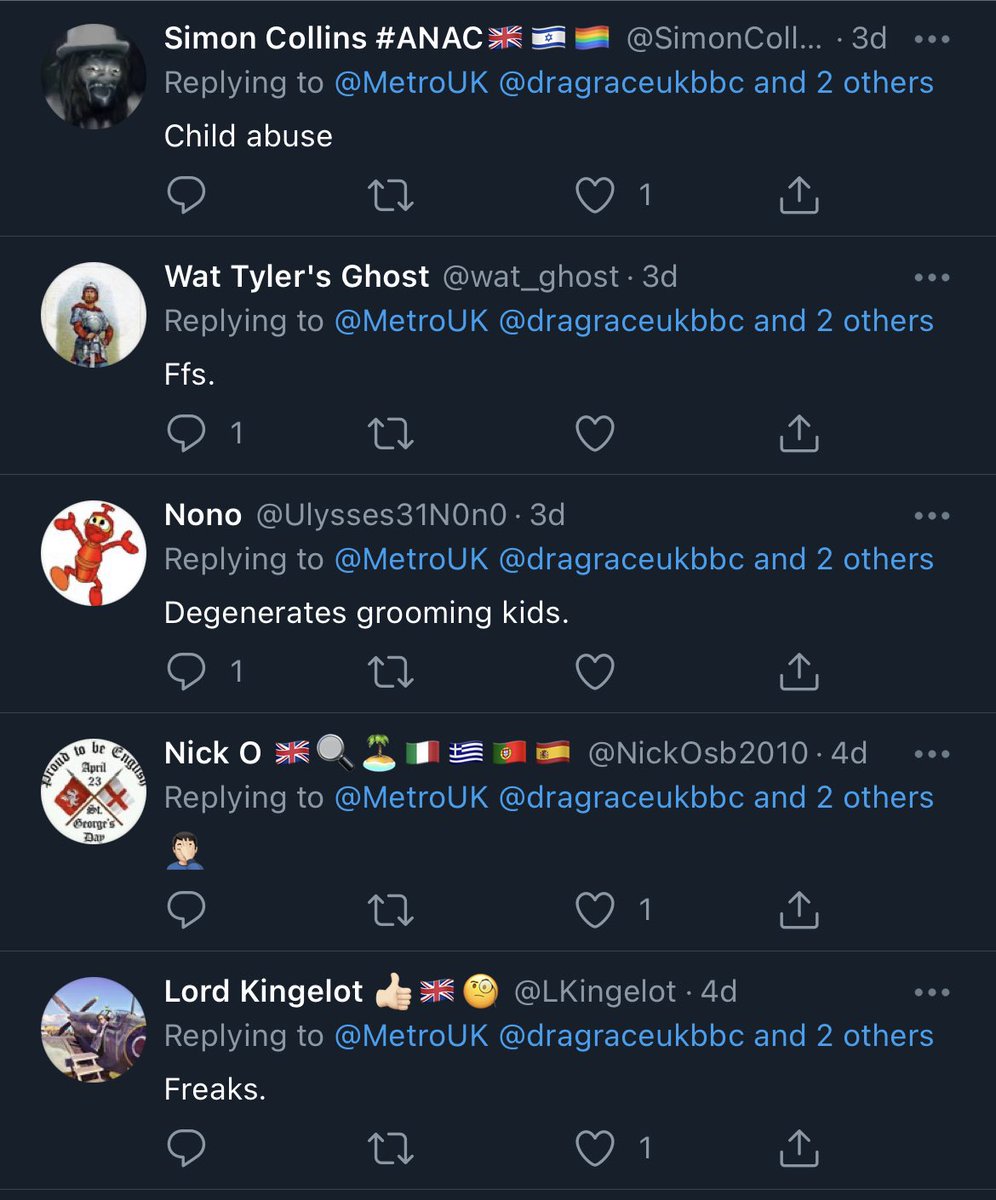The width and height of the screenshot is (996, 1200).
Task: Open more options for Simon Collins' tweet
Action: 932,40
